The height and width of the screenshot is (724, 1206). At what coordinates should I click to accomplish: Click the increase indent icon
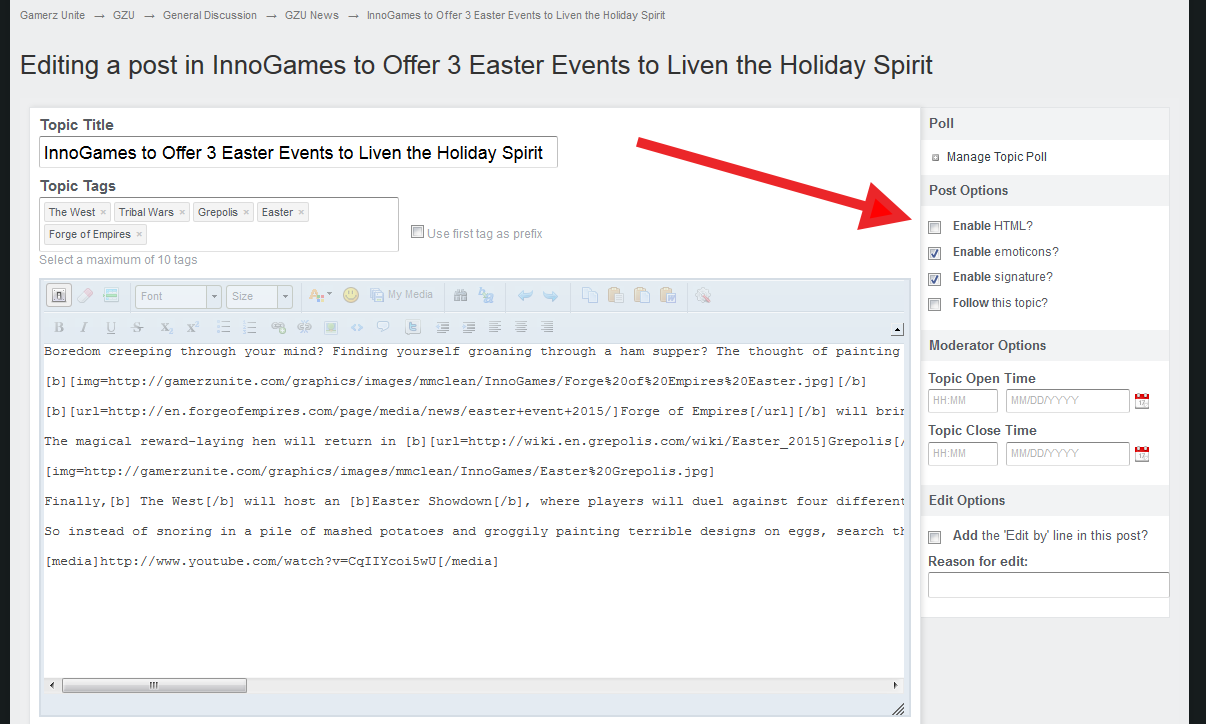point(469,327)
